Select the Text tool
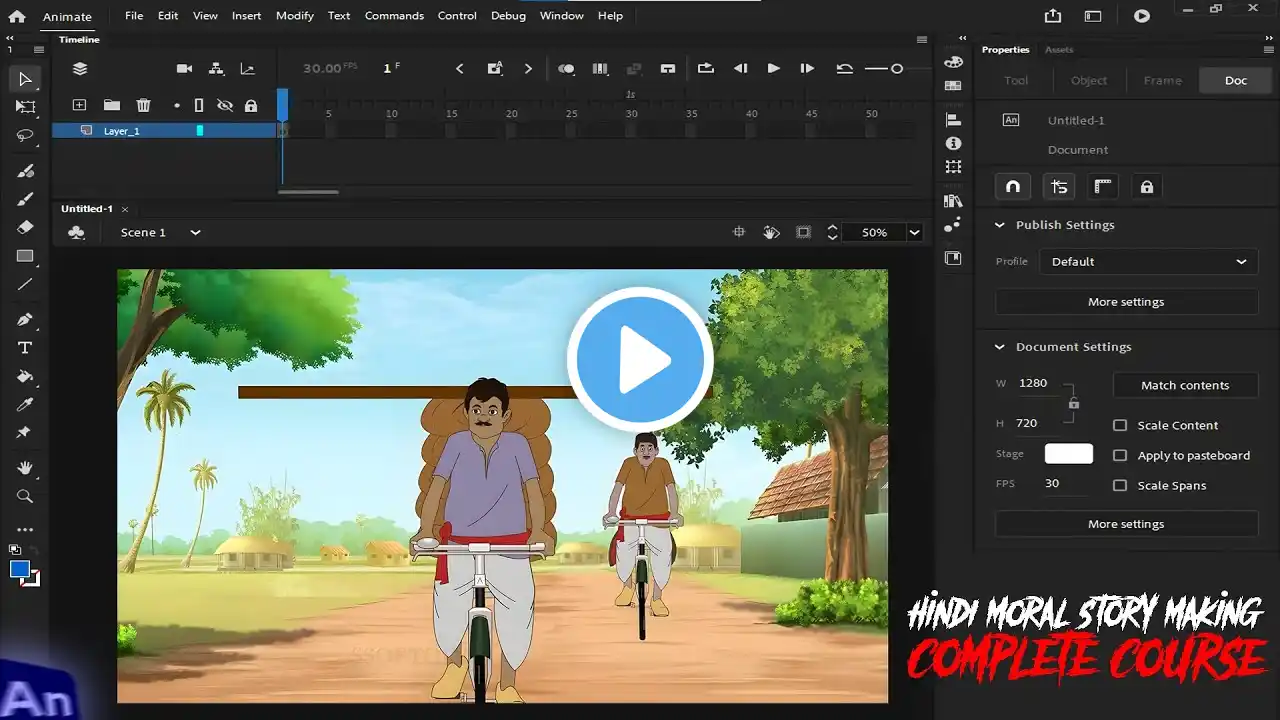 coord(25,348)
